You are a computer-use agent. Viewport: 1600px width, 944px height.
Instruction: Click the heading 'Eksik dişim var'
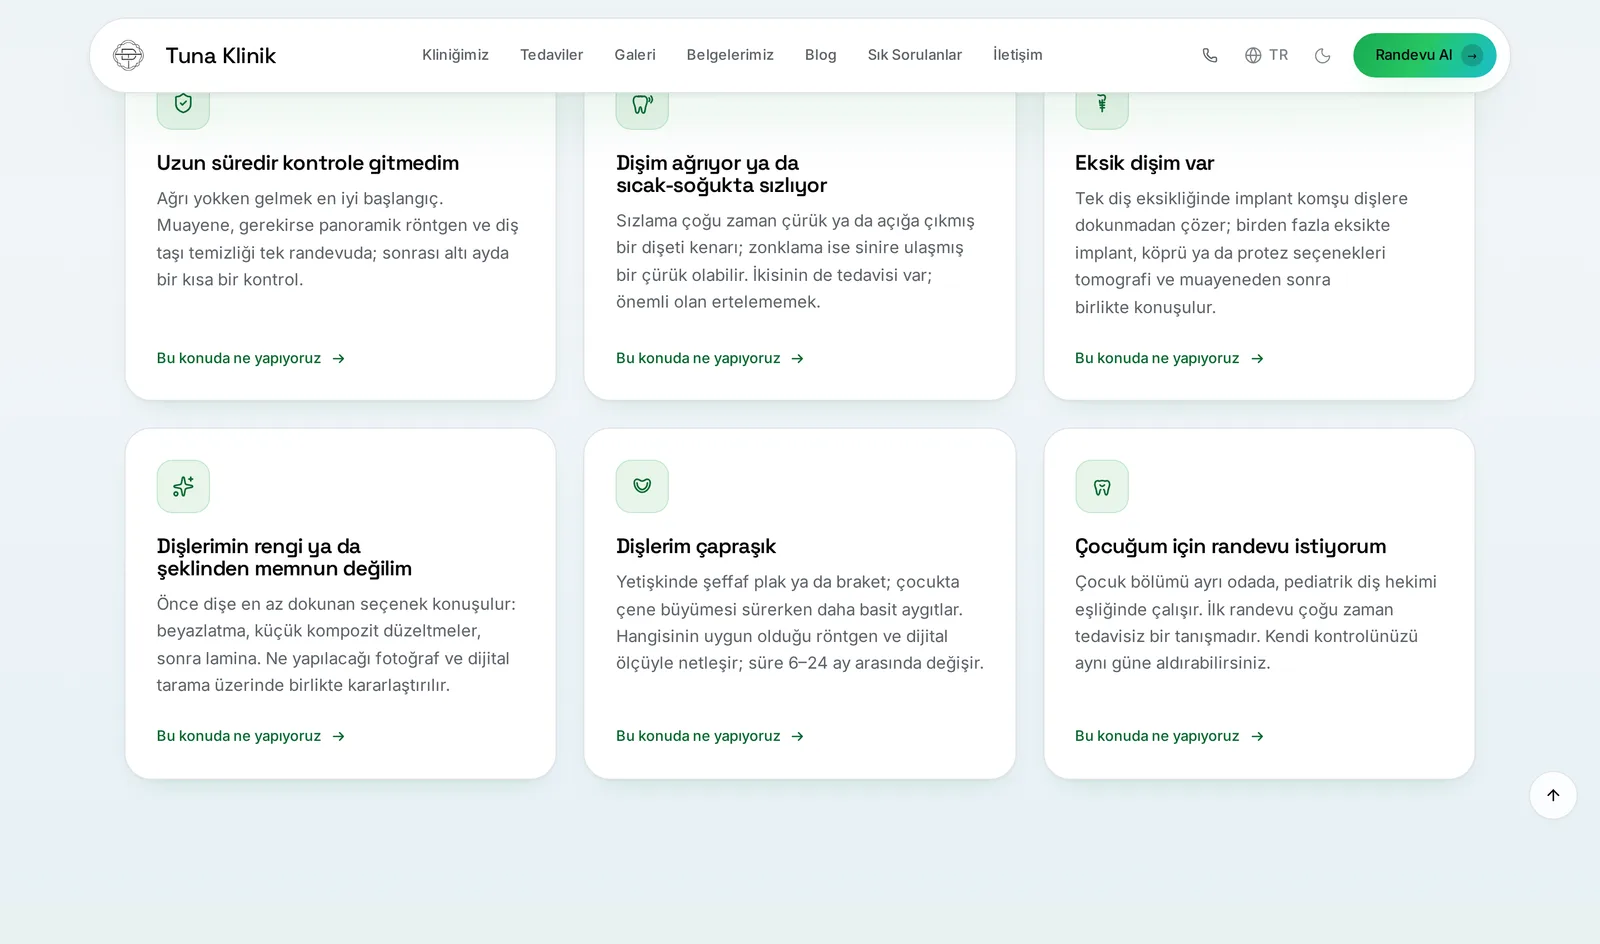pyautogui.click(x=1144, y=163)
